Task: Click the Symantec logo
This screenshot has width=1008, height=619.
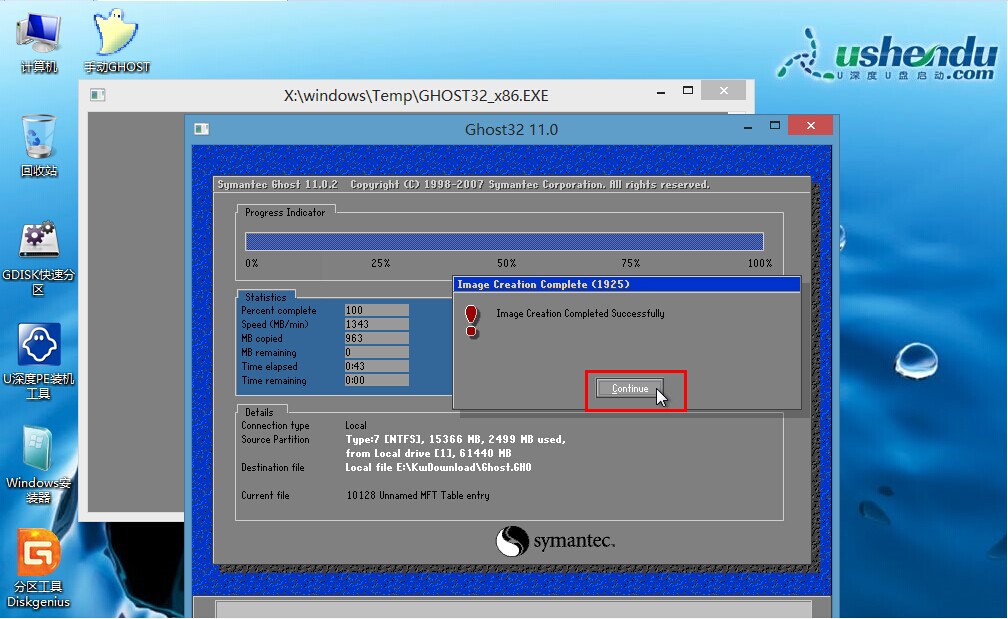Action: (x=555, y=541)
